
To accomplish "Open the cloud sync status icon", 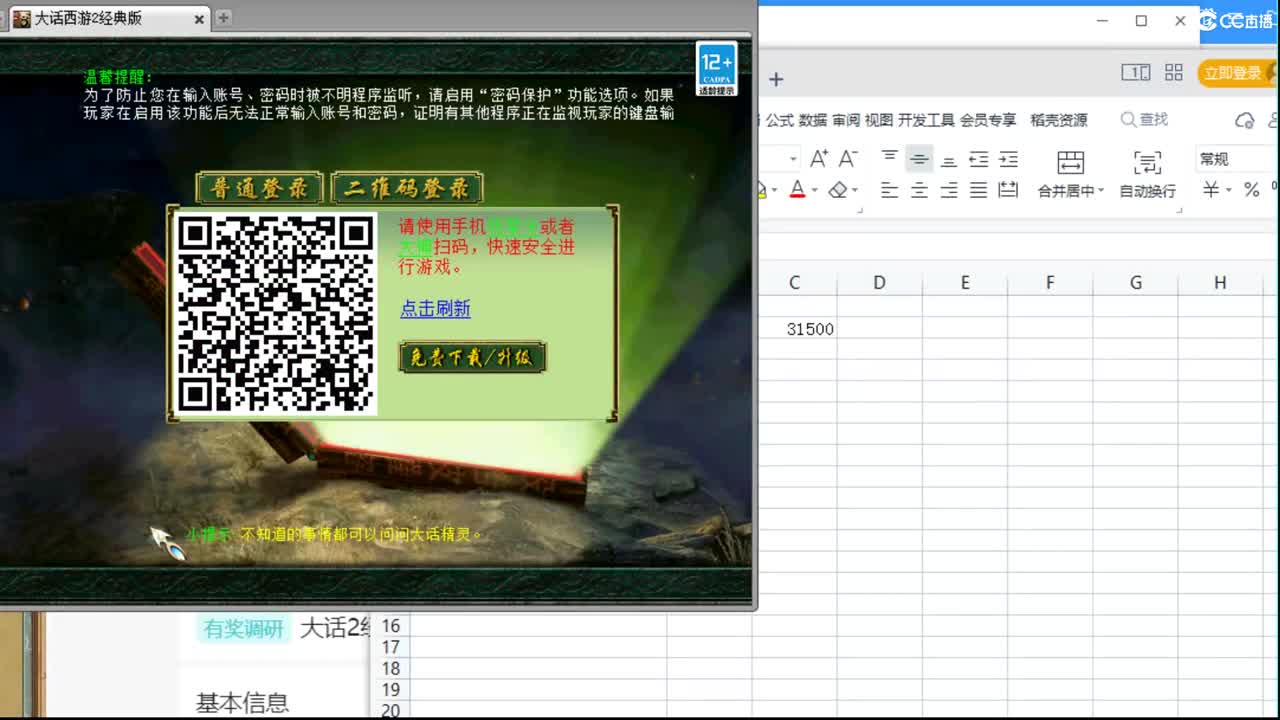I will (1245, 120).
